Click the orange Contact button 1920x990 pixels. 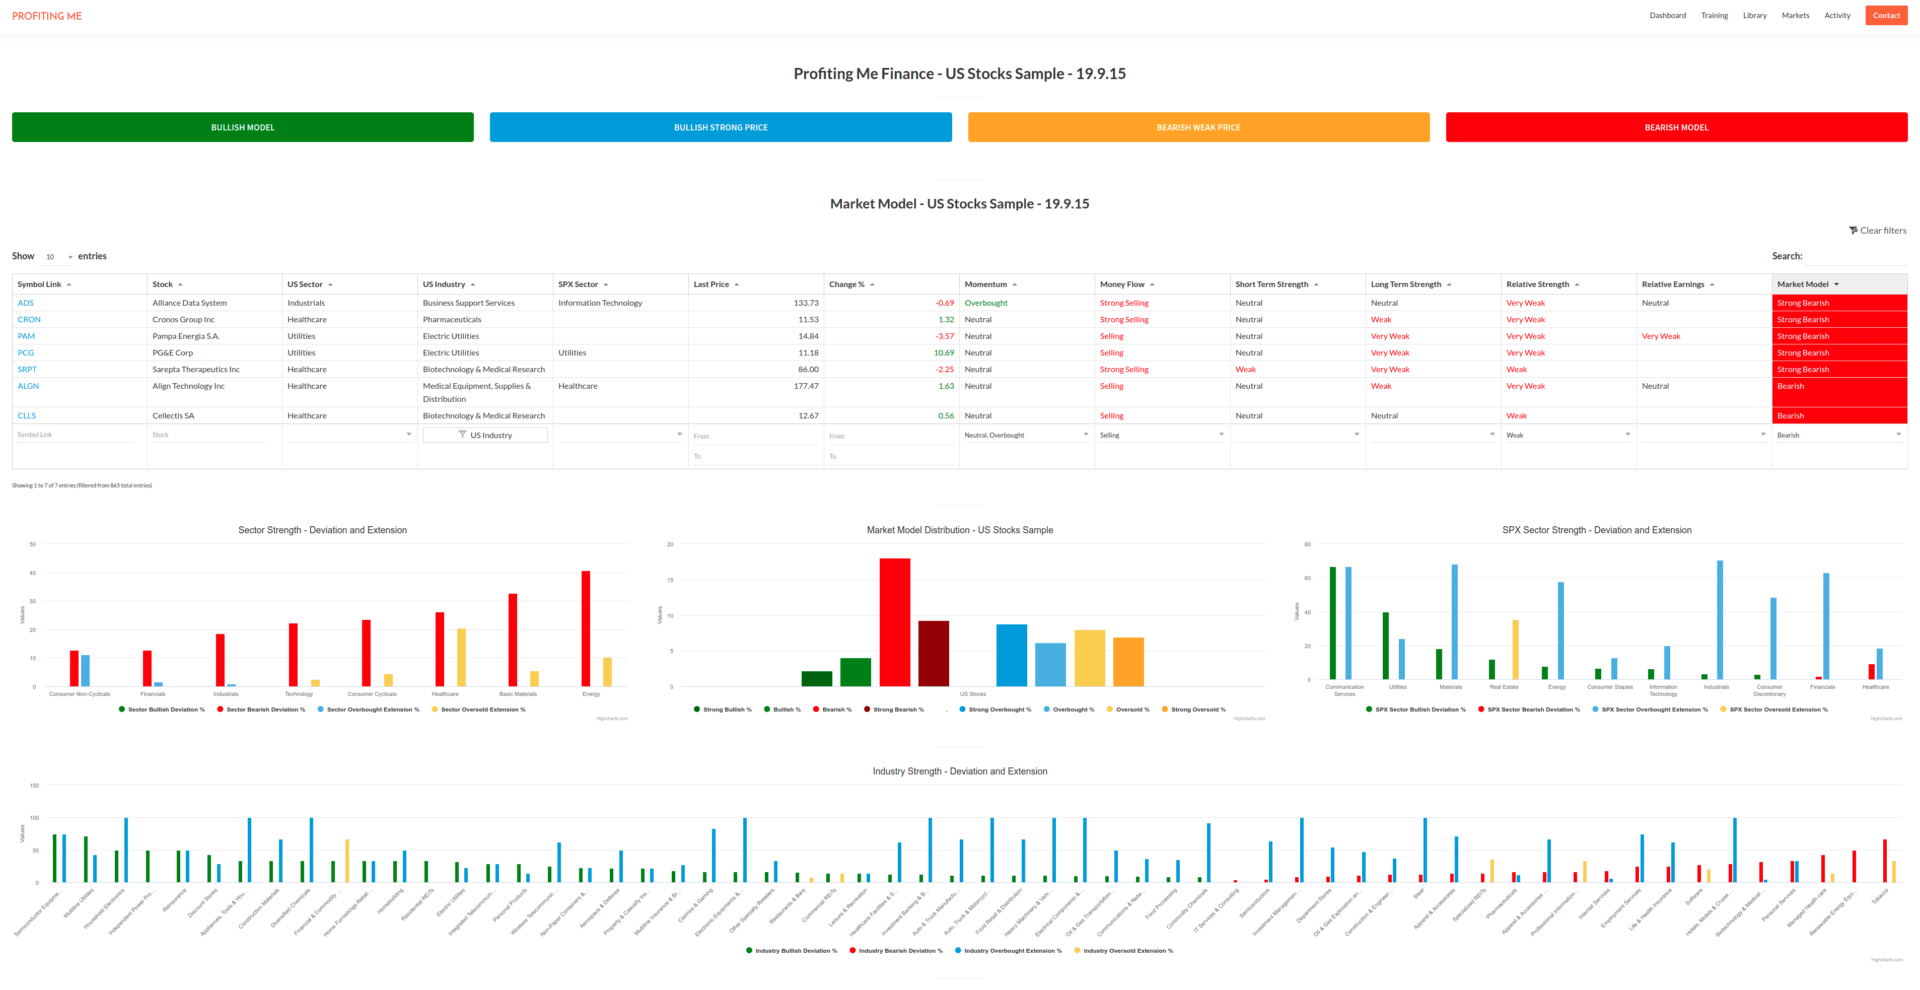1886,16
